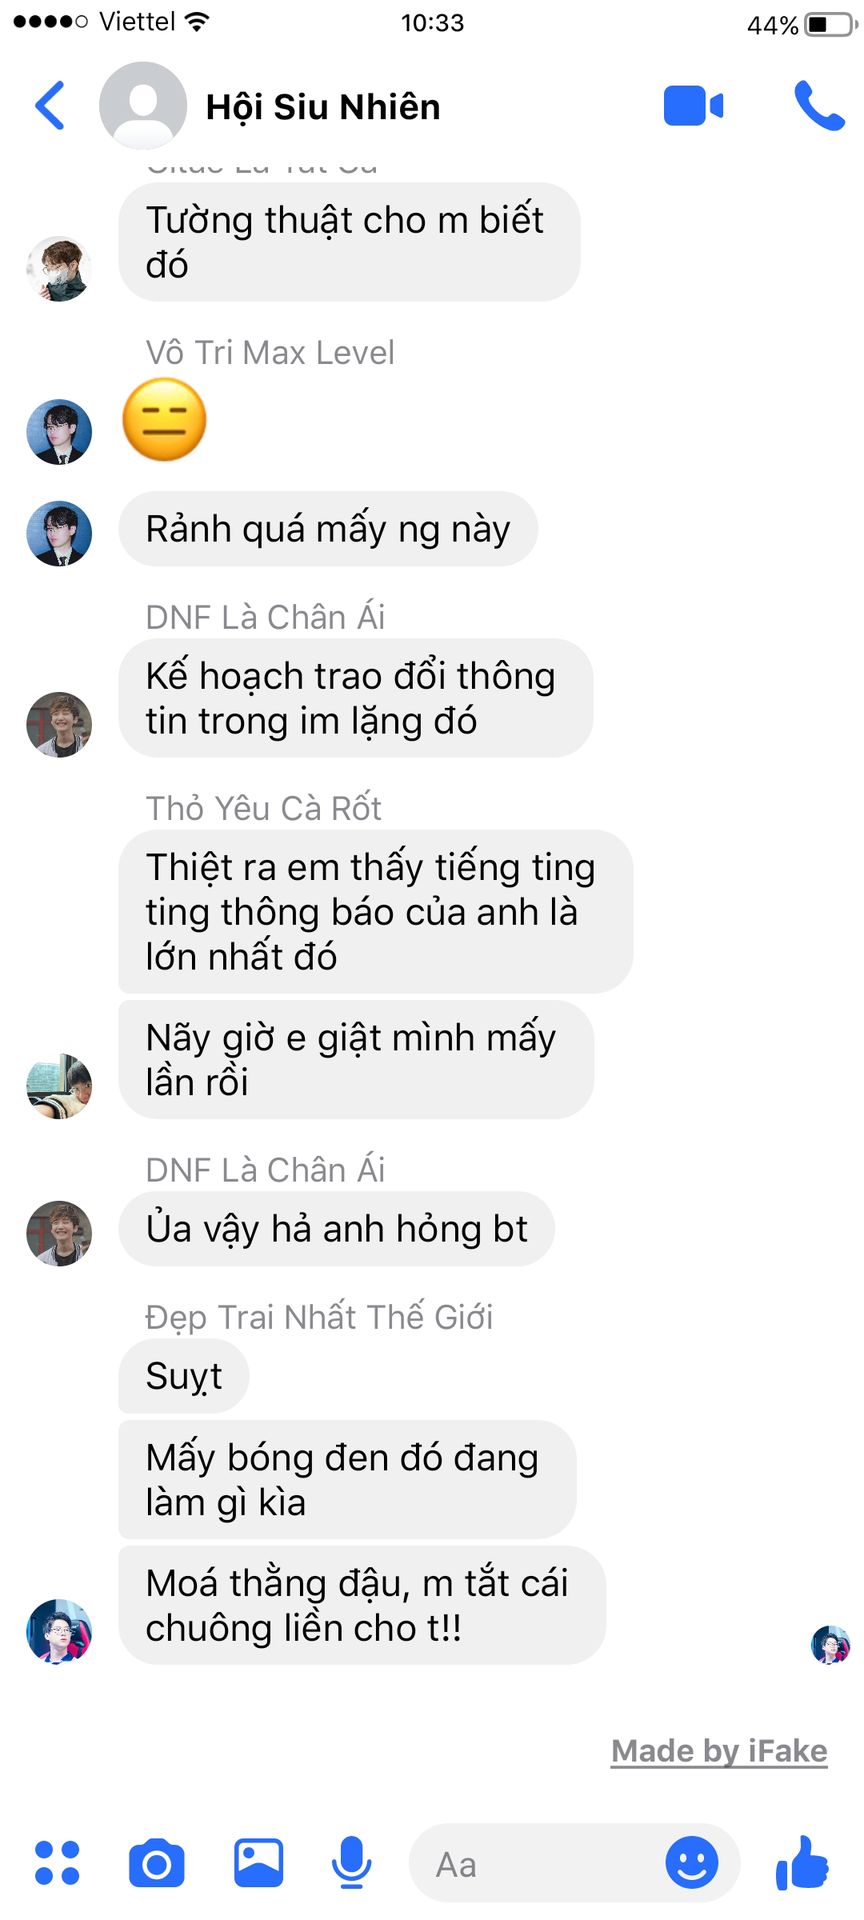
Task: Open the Hội Siu Nhiên group name header
Action: coord(323,107)
